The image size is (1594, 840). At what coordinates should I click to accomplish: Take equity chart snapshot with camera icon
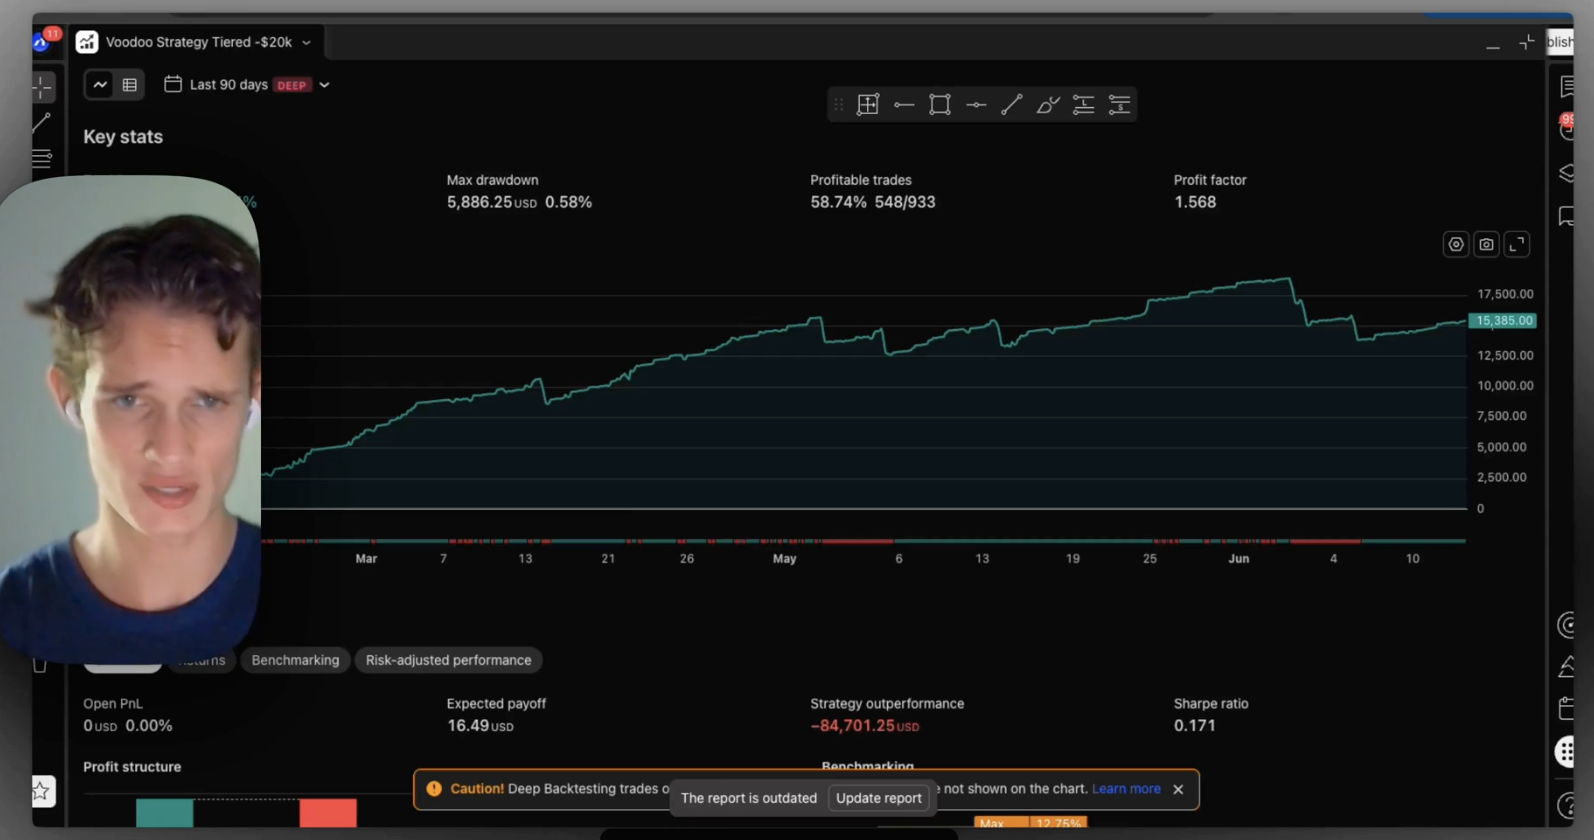tap(1487, 244)
